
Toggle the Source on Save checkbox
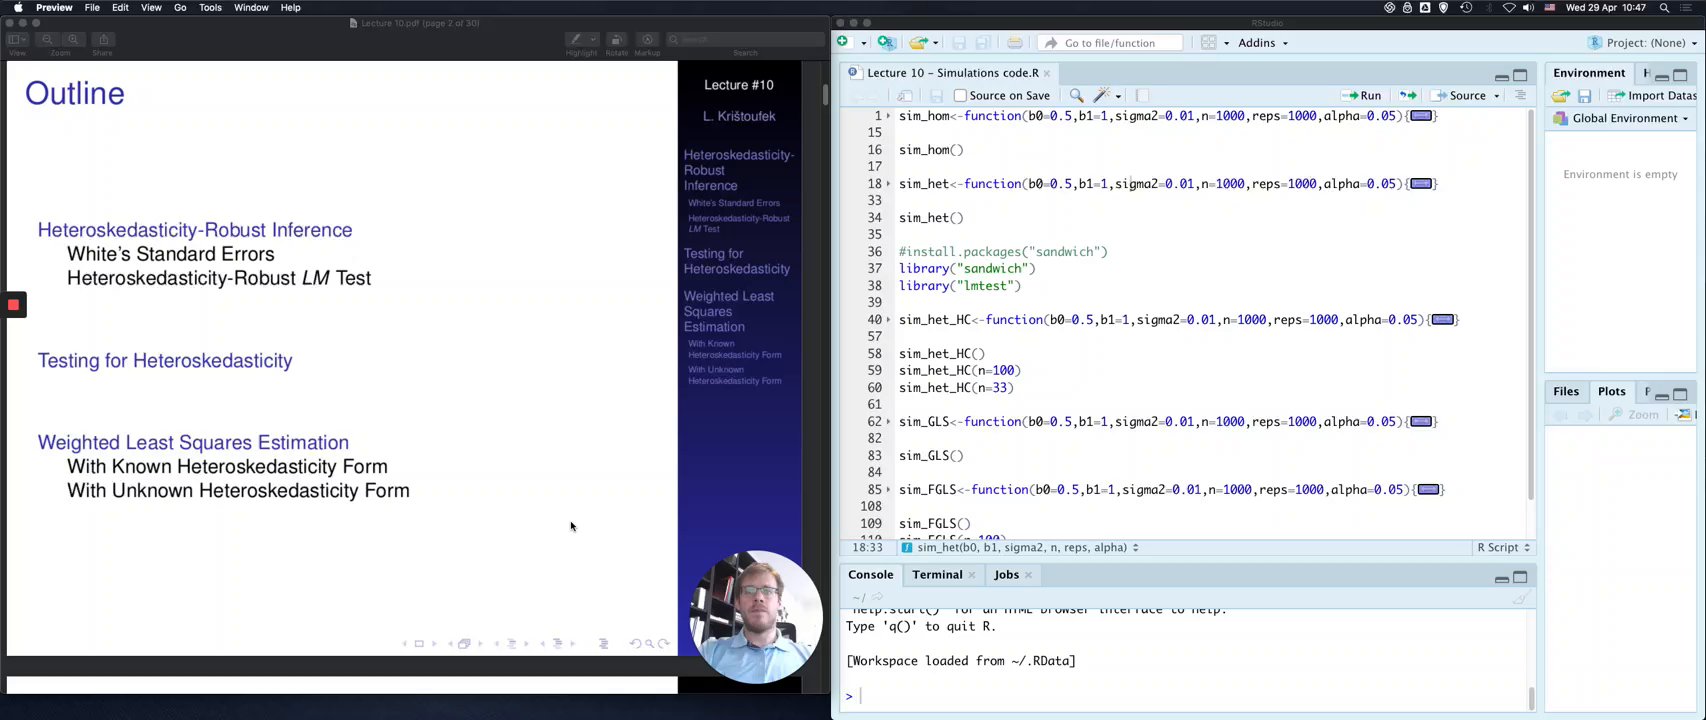(960, 95)
